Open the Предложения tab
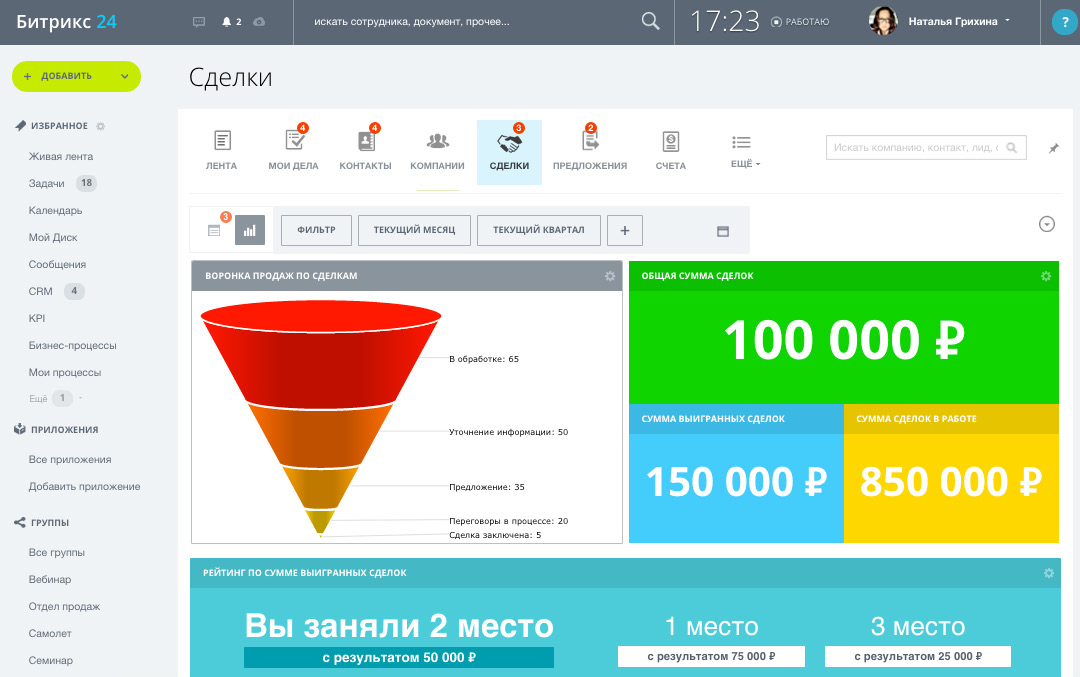The width and height of the screenshot is (1080, 677). [x=589, y=151]
